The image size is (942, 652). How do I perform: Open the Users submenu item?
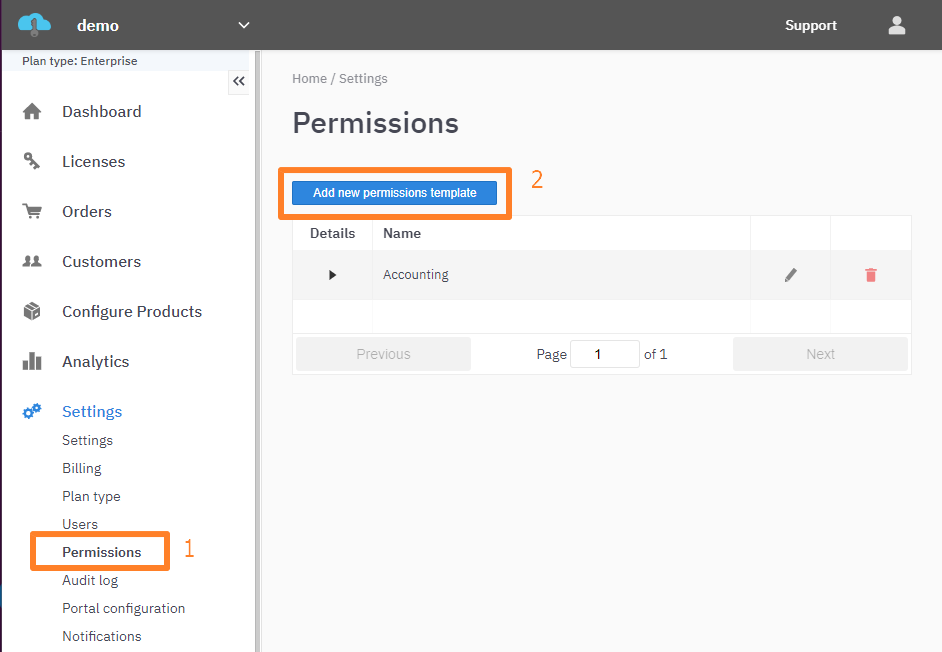(x=80, y=524)
